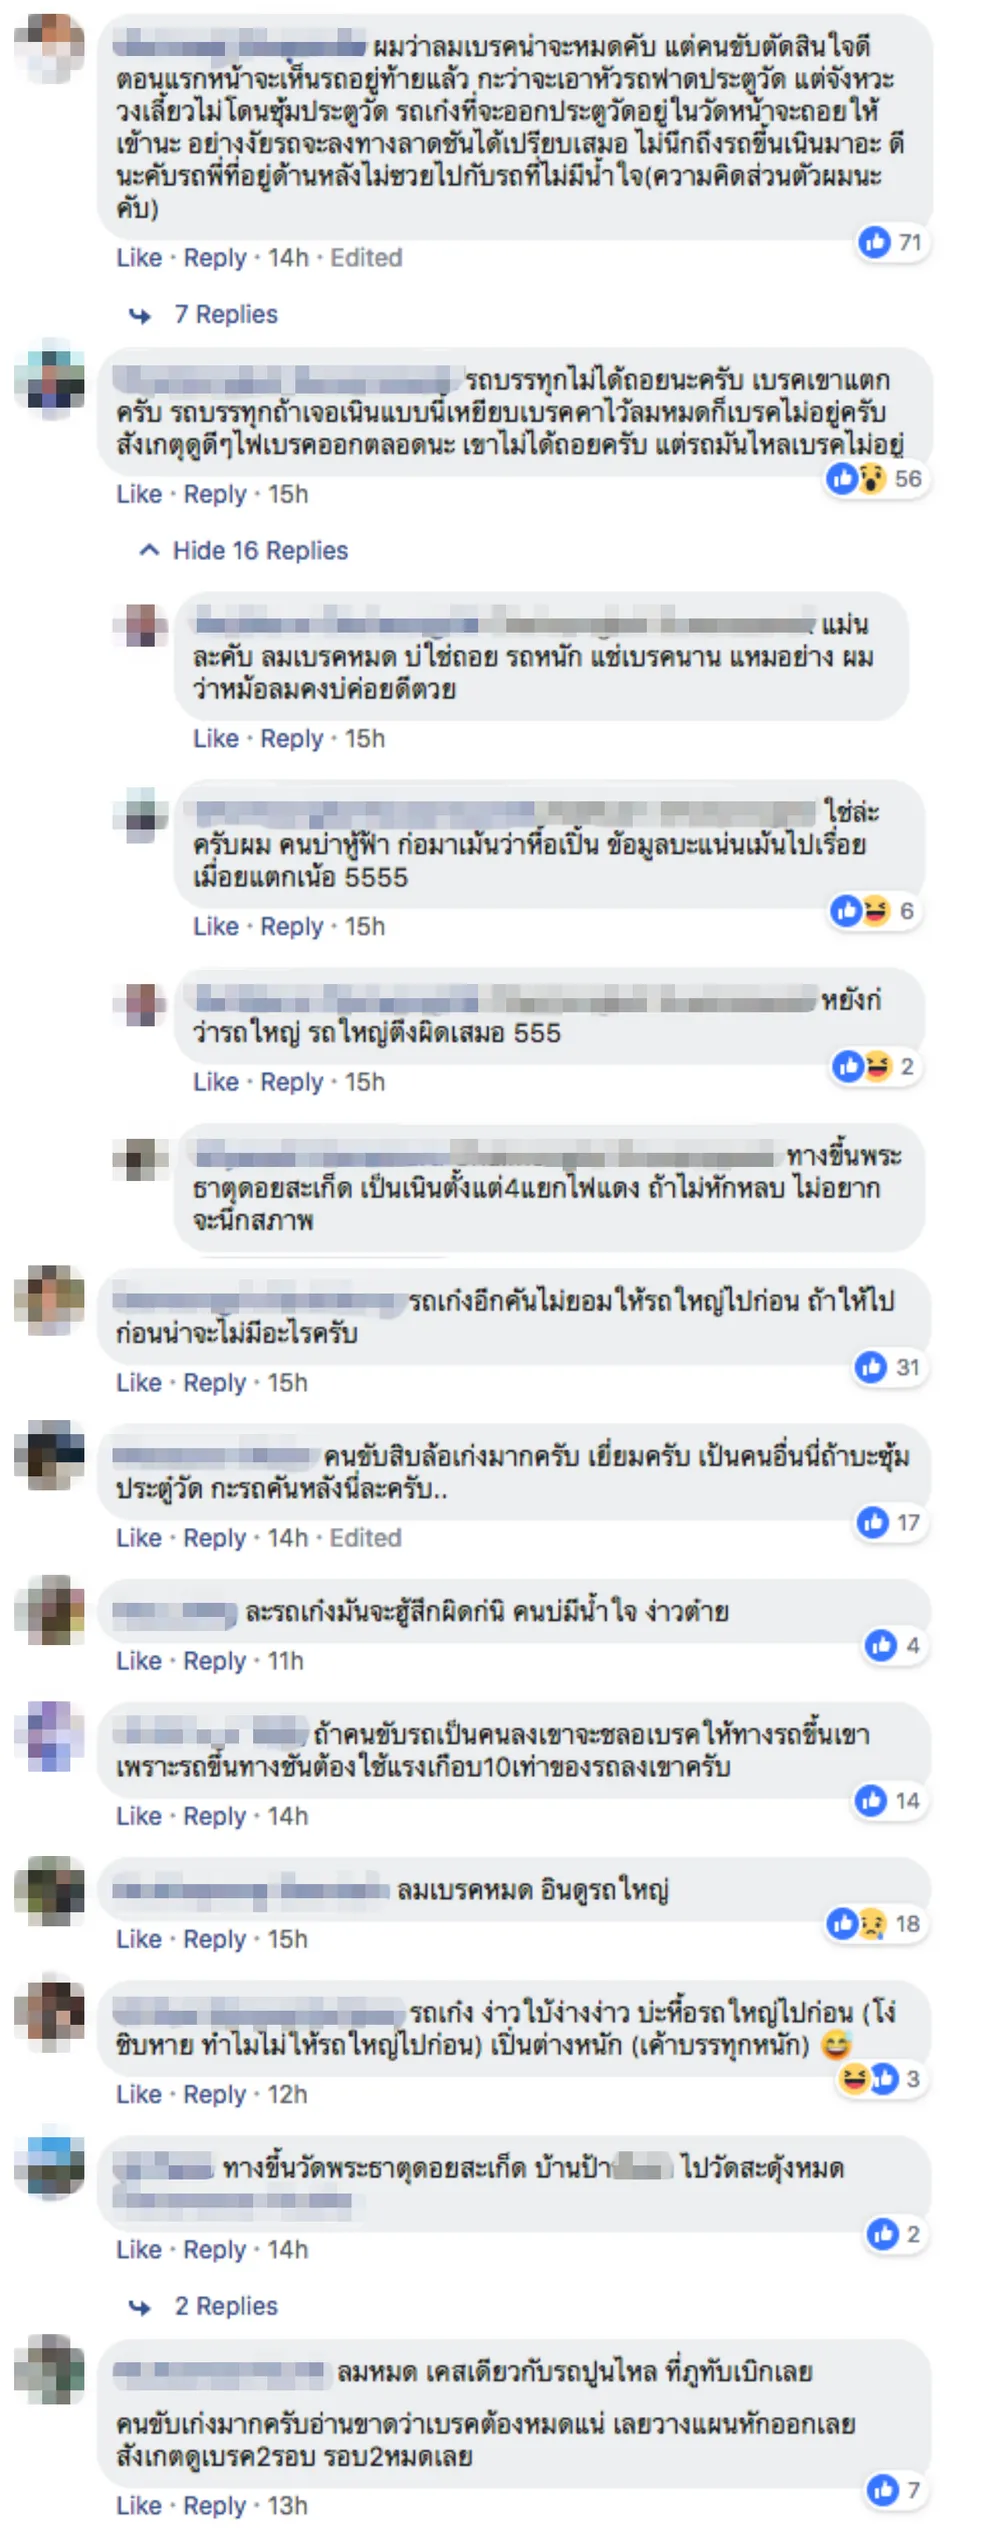The image size is (1000, 2530).
Task: Open the first commenter's profile avatar
Action: point(49,47)
